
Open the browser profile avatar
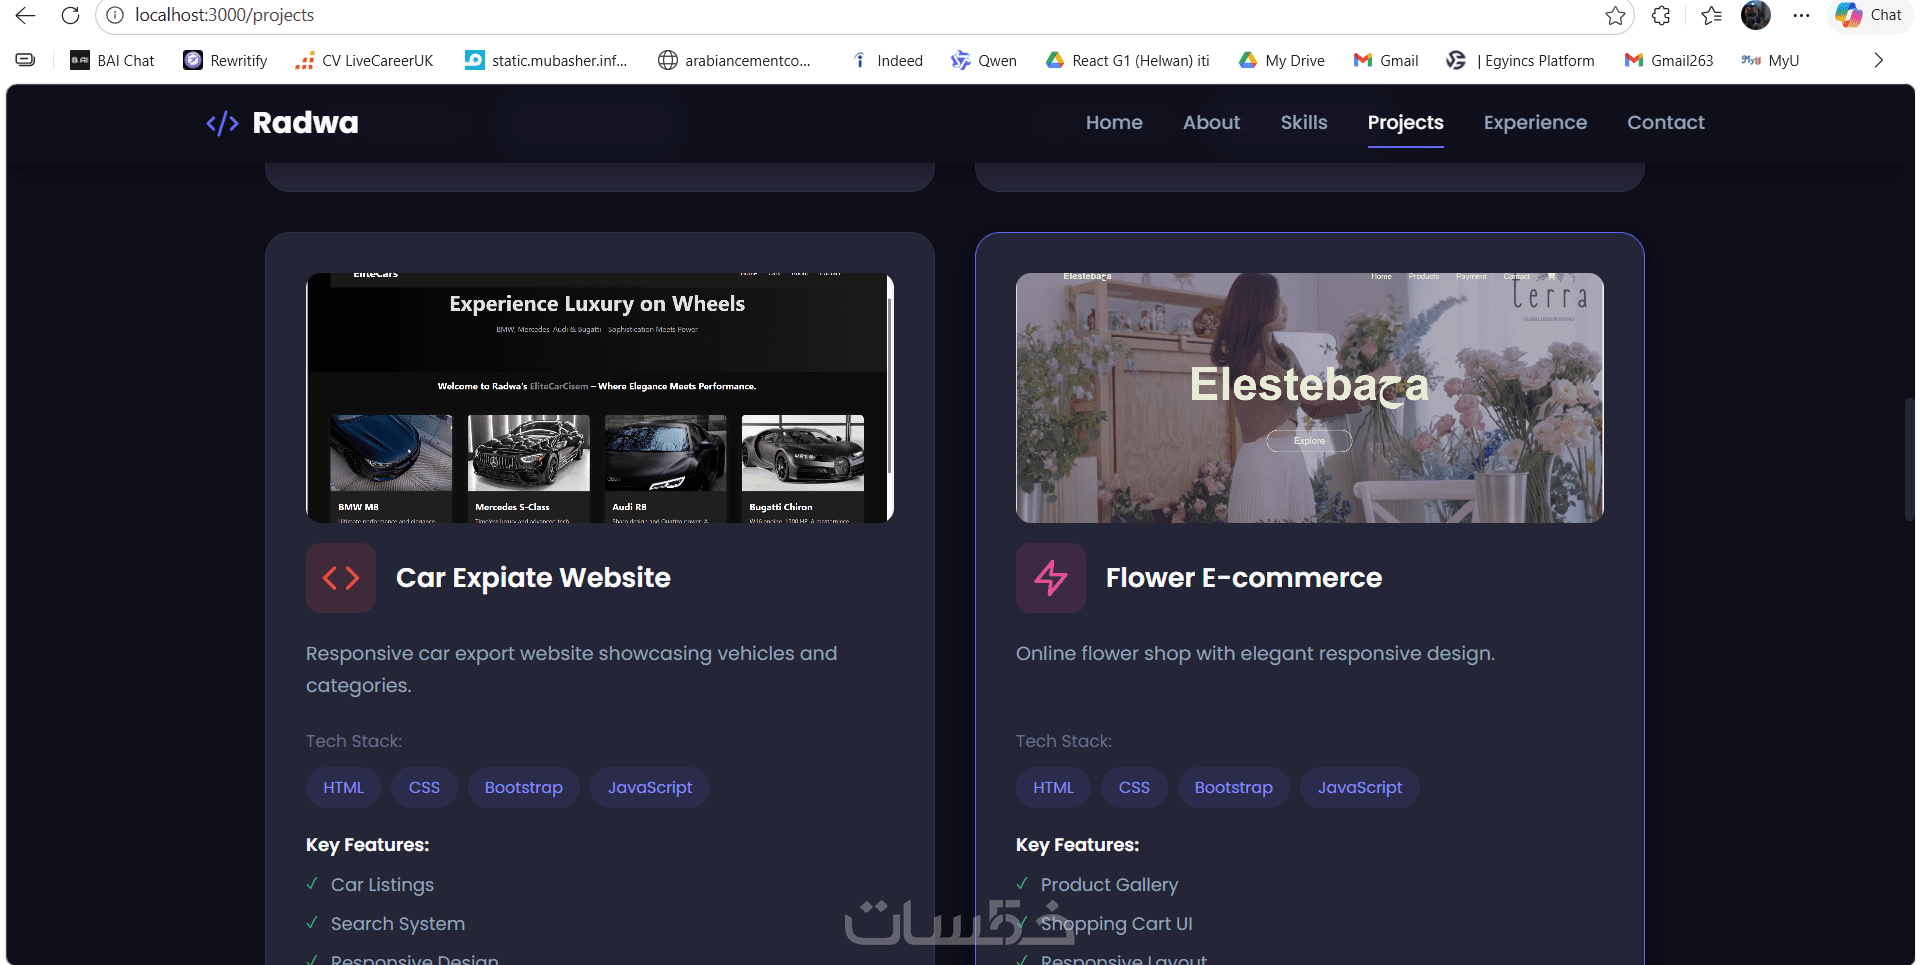(1756, 15)
